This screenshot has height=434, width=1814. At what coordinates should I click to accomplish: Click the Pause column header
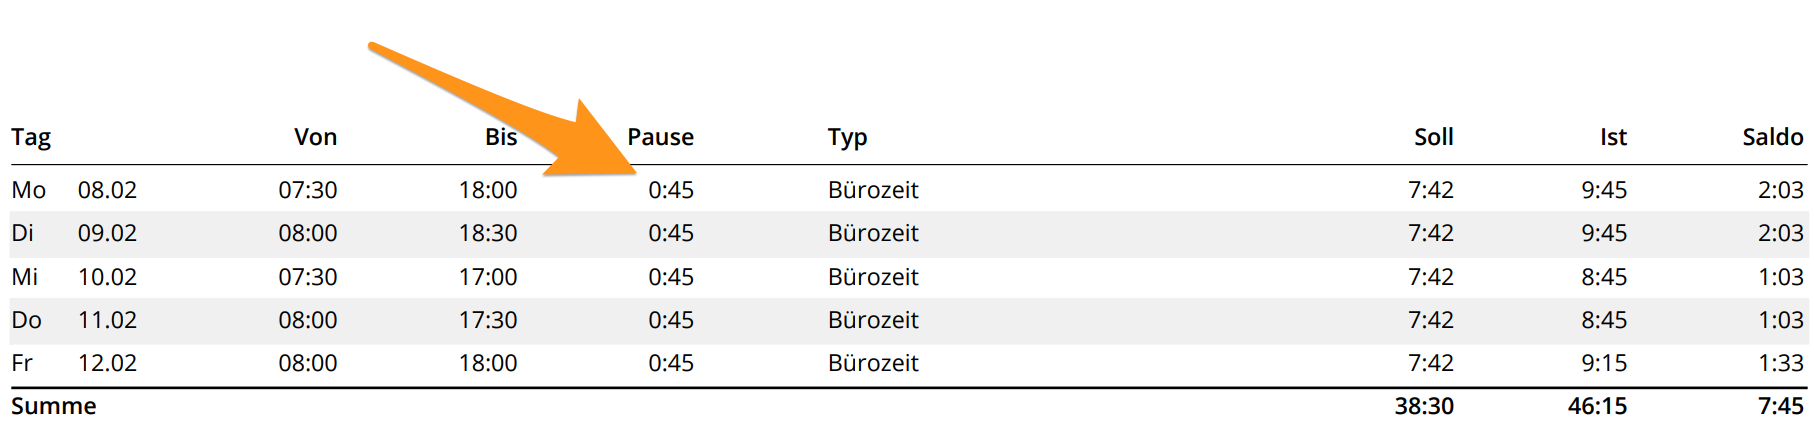click(x=660, y=137)
